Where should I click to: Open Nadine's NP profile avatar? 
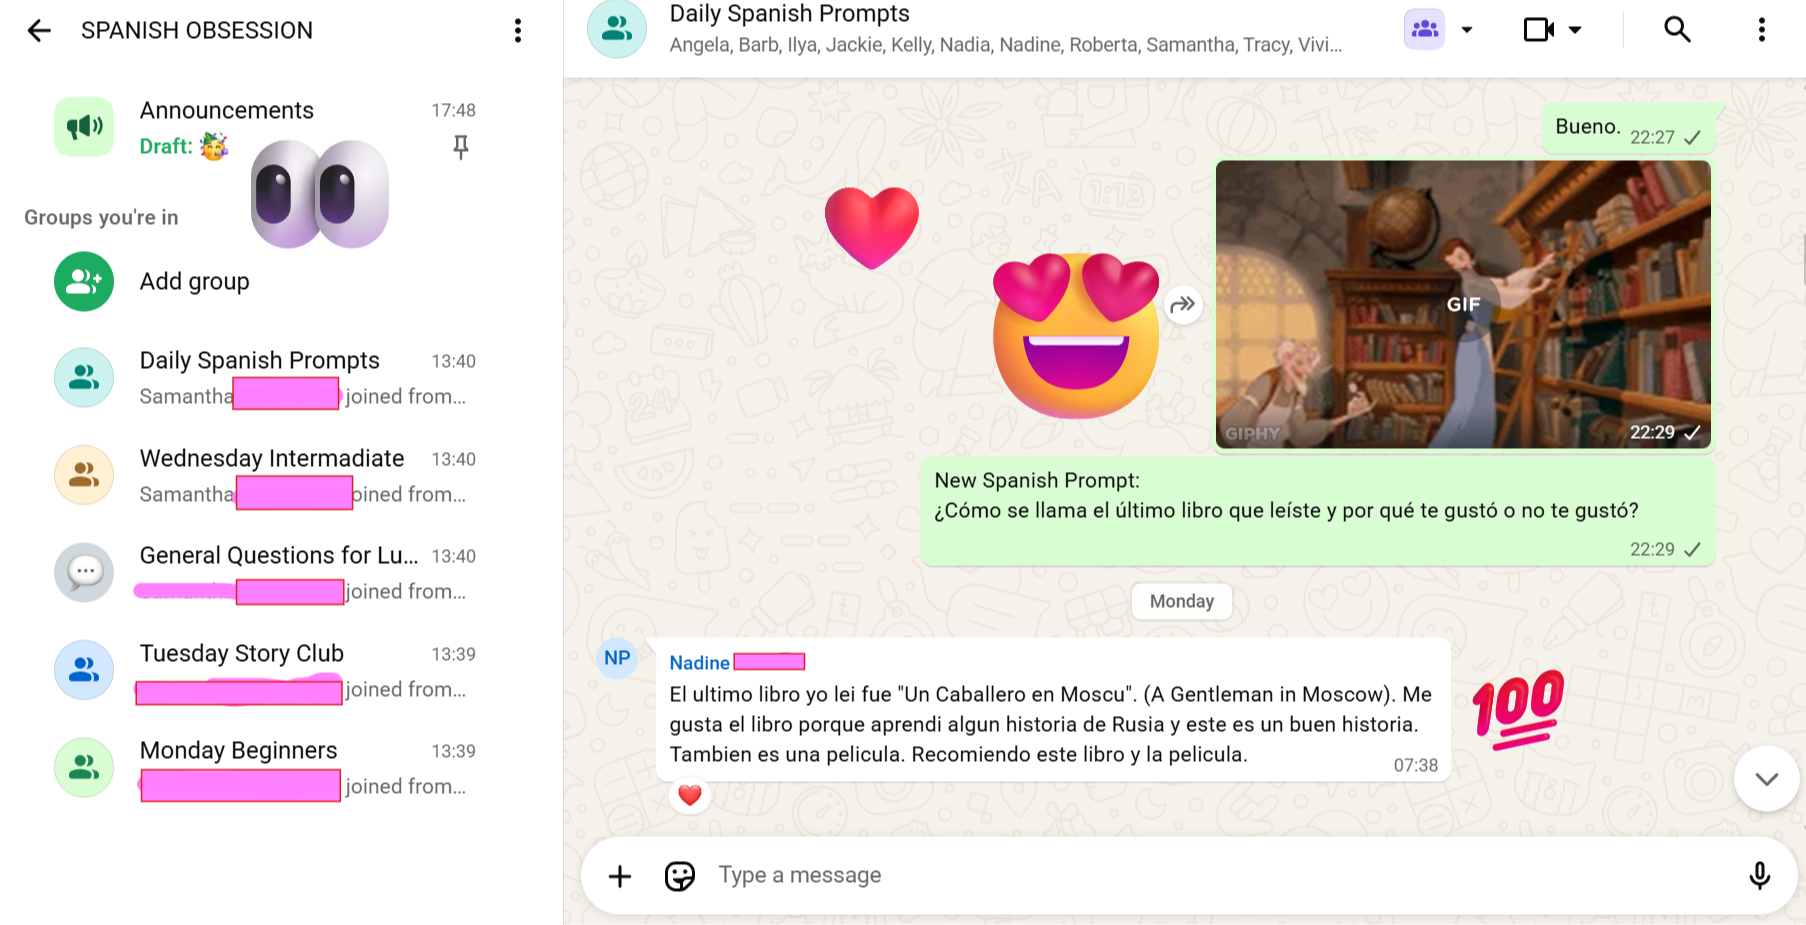click(617, 658)
